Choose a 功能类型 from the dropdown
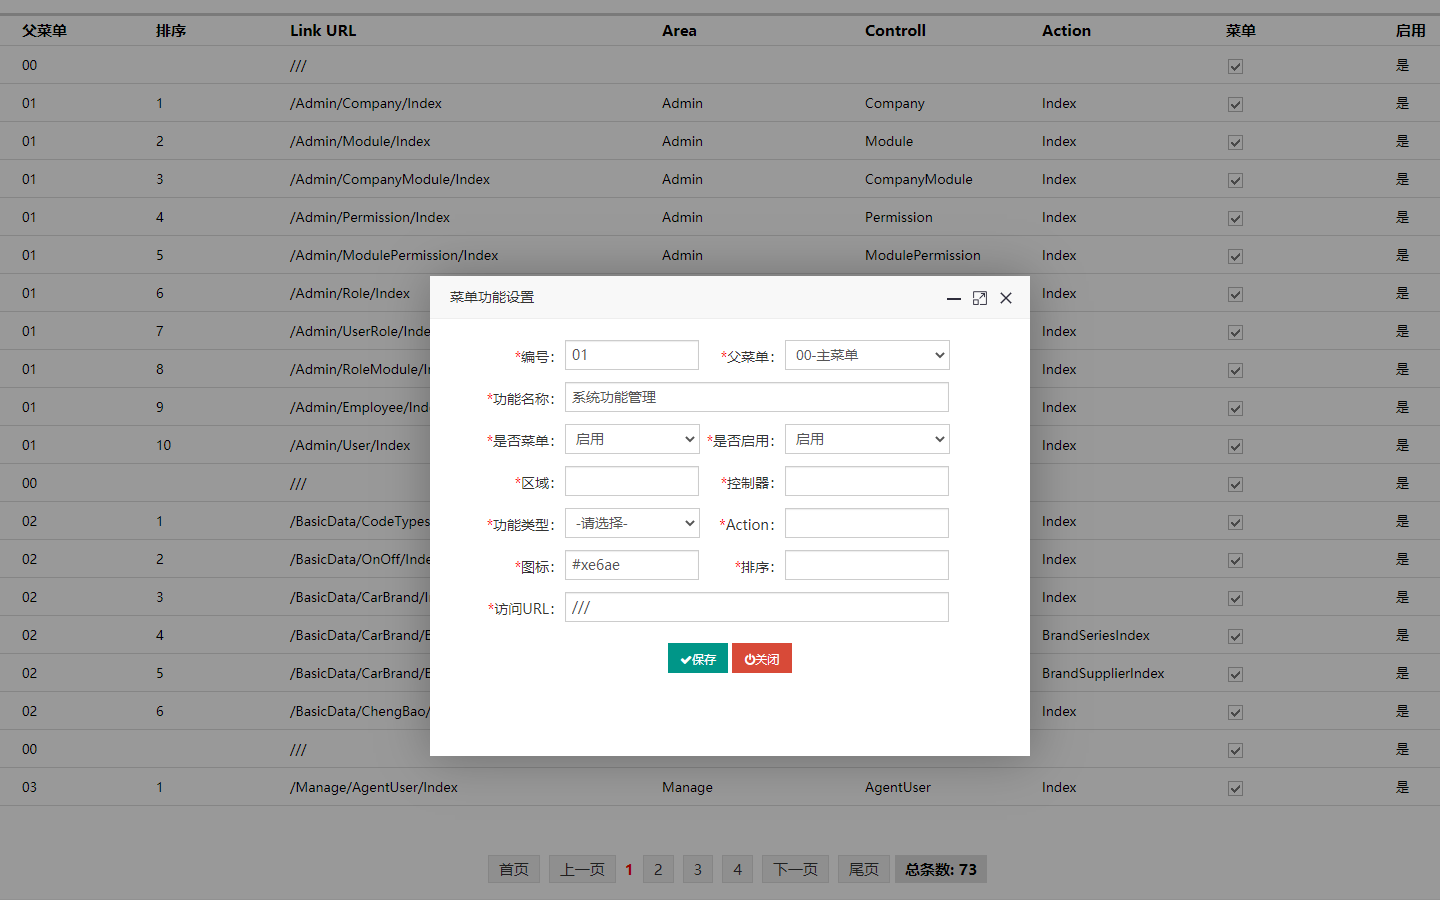Screen dimensions: 1440x900 pyautogui.click(x=631, y=523)
